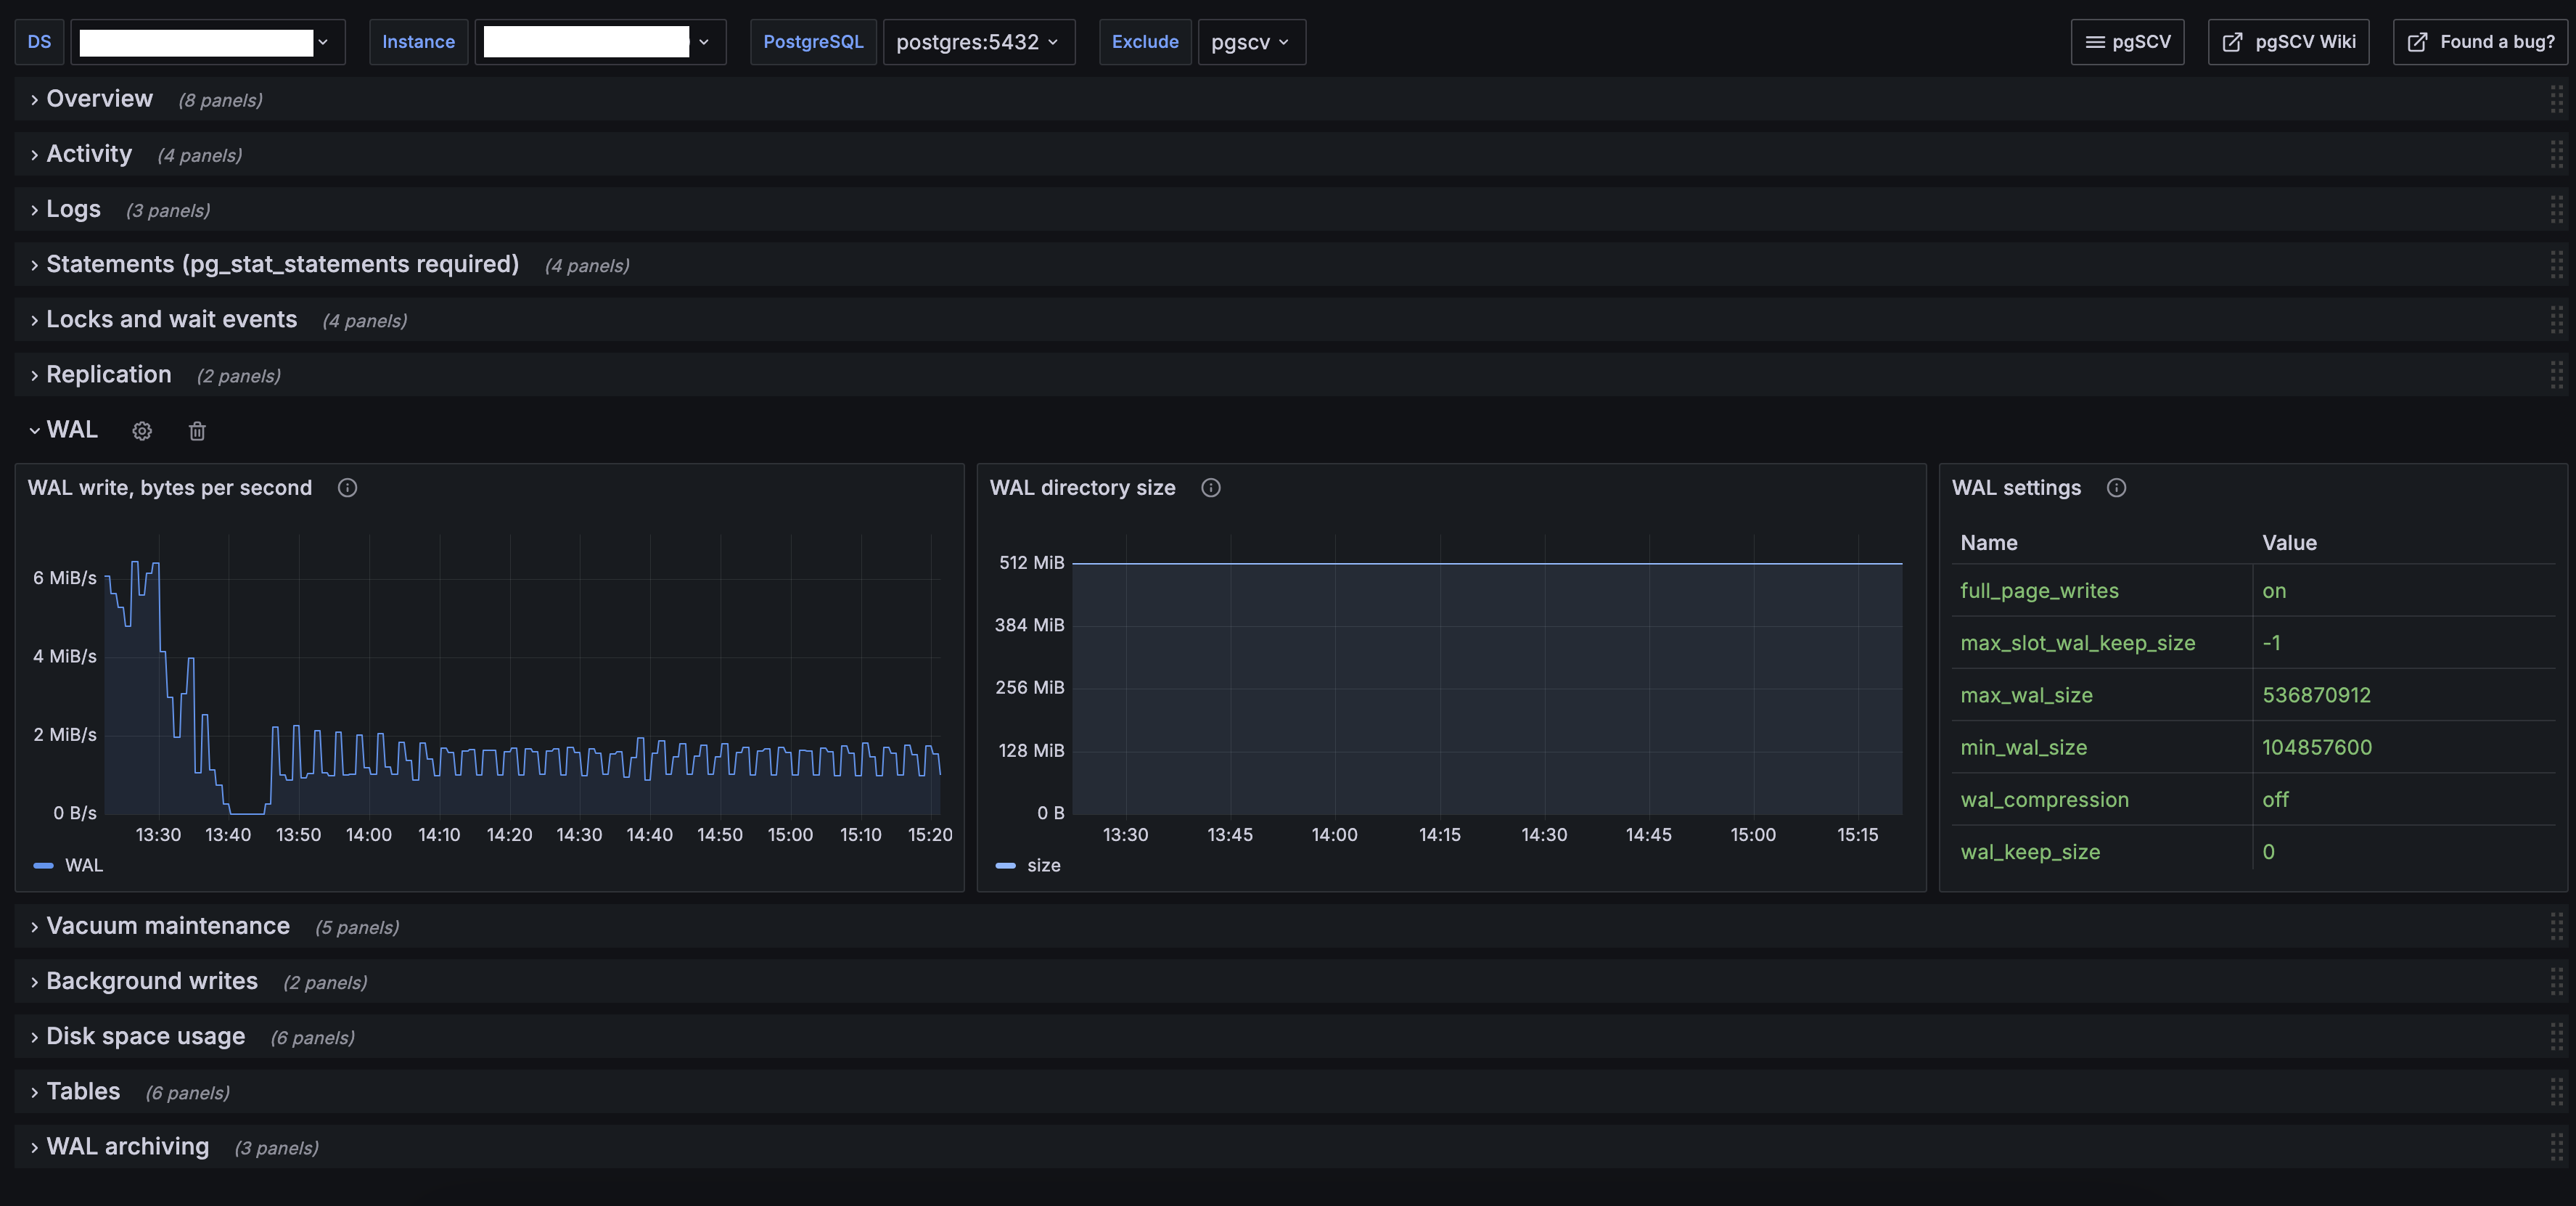The width and height of the screenshot is (2576, 1206).
Task: Open the pgSCV dashboards menu
Action: tap(2127, 42)
